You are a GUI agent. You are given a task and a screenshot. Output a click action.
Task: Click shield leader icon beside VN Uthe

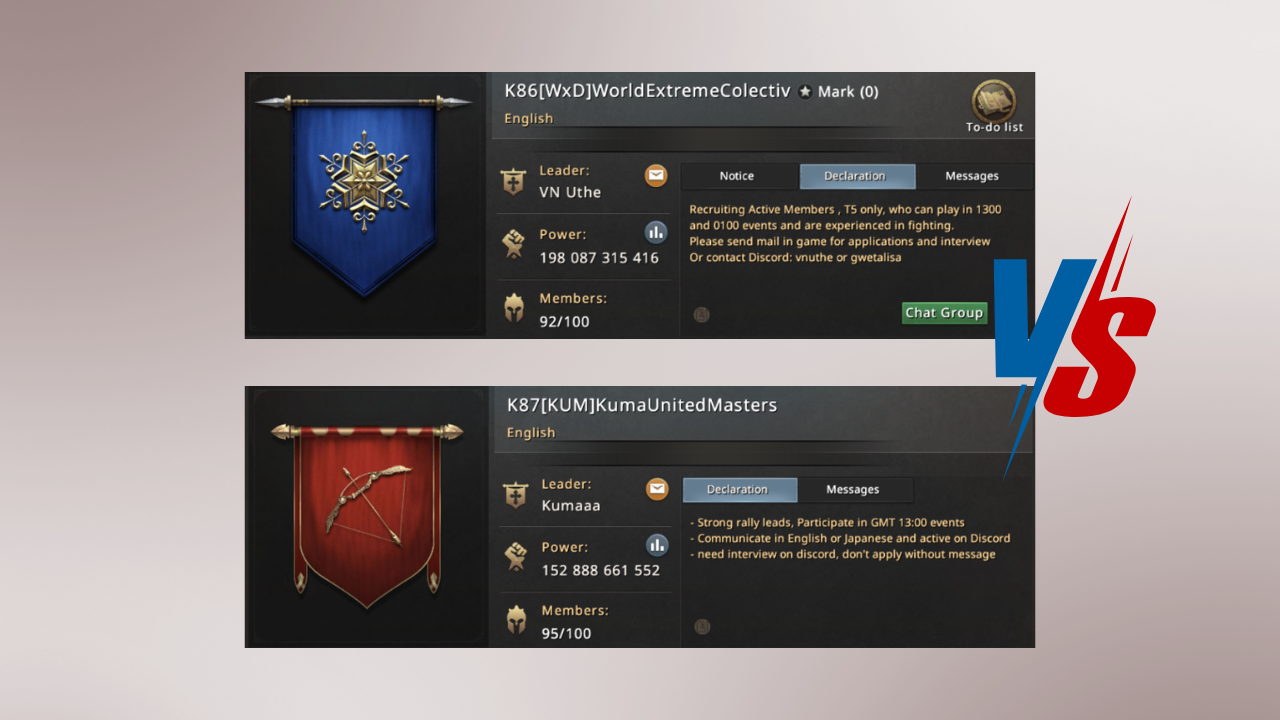click(x=514, y=181)
